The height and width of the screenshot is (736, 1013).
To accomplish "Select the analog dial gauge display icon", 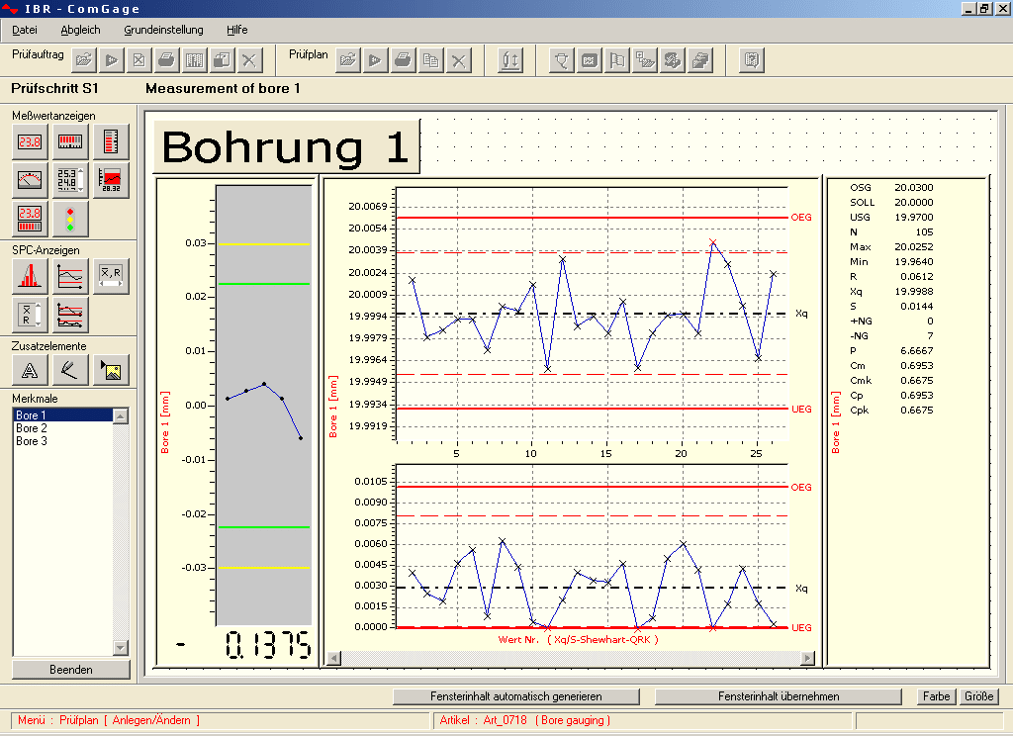I will click(x=29, y=180).
